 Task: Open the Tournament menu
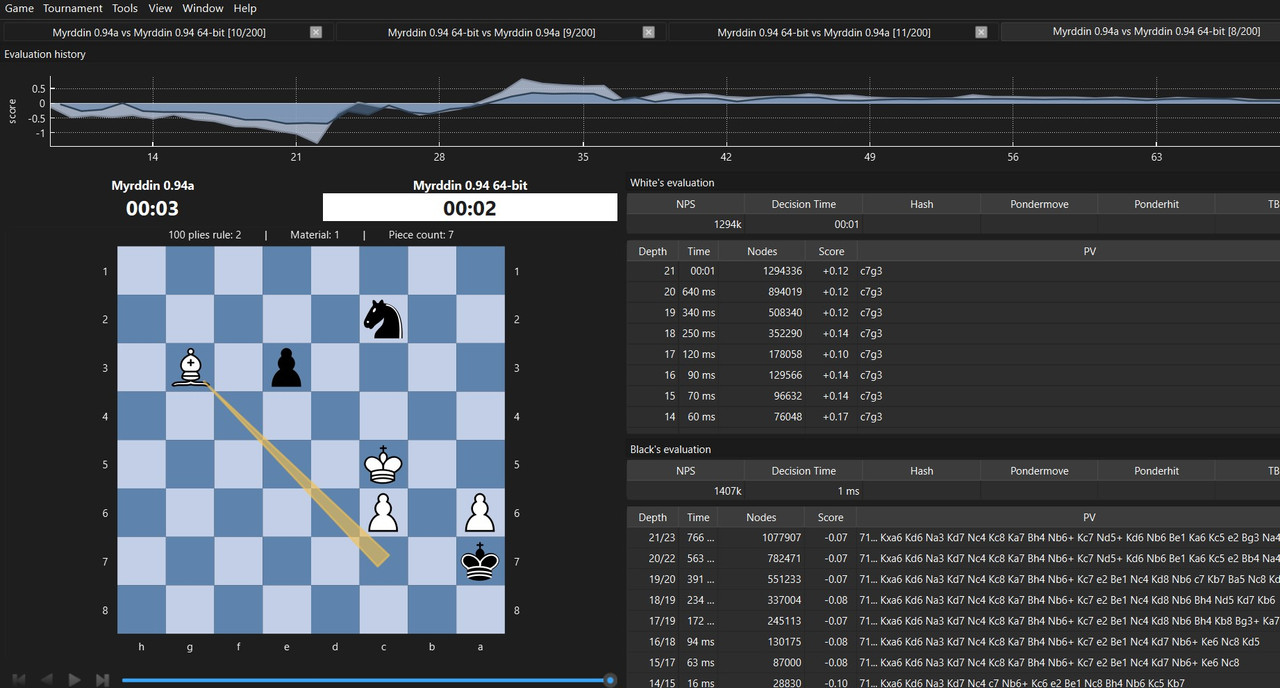point(73,8)
